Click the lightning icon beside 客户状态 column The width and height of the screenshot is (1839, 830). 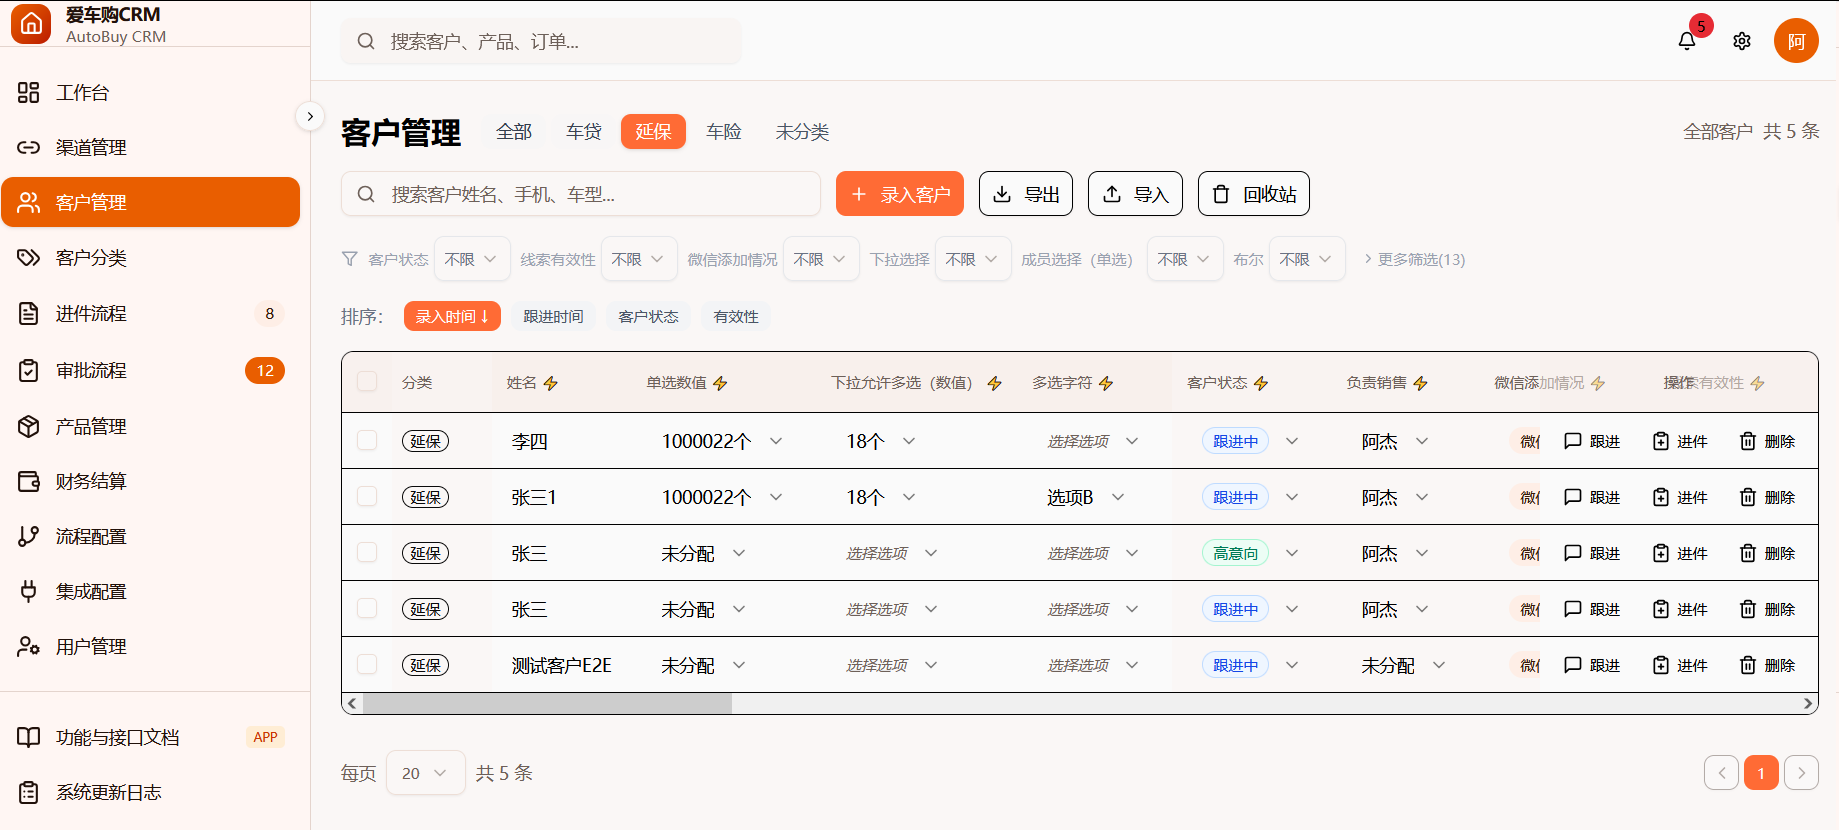[x=1261, y=383]
